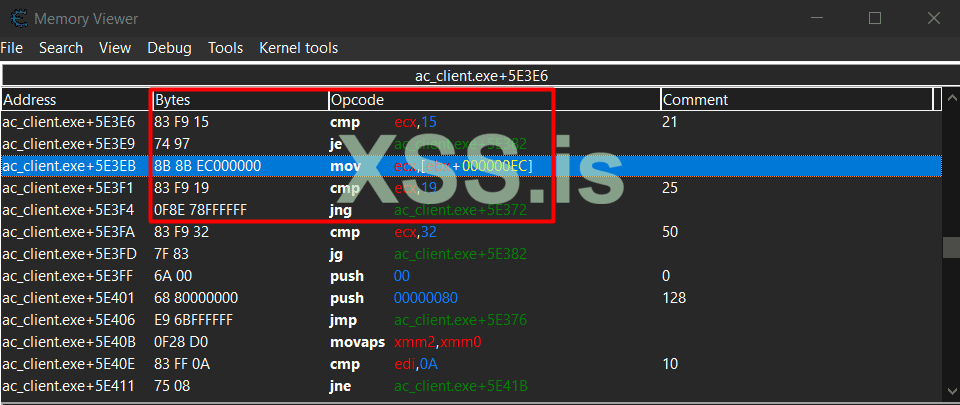The image size is (960, 405).
Task: Click the Address column header
Action: click(x=77, y=100)
